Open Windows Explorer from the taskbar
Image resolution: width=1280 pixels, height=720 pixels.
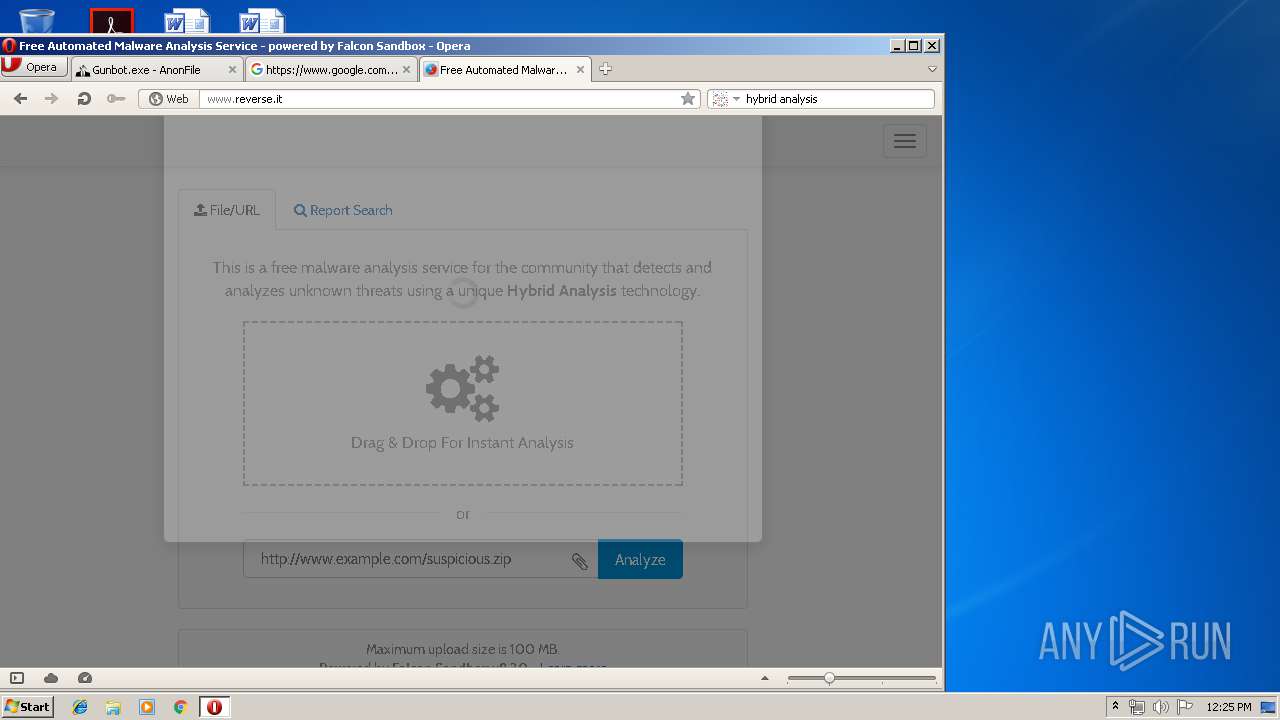tap(113, 707)
